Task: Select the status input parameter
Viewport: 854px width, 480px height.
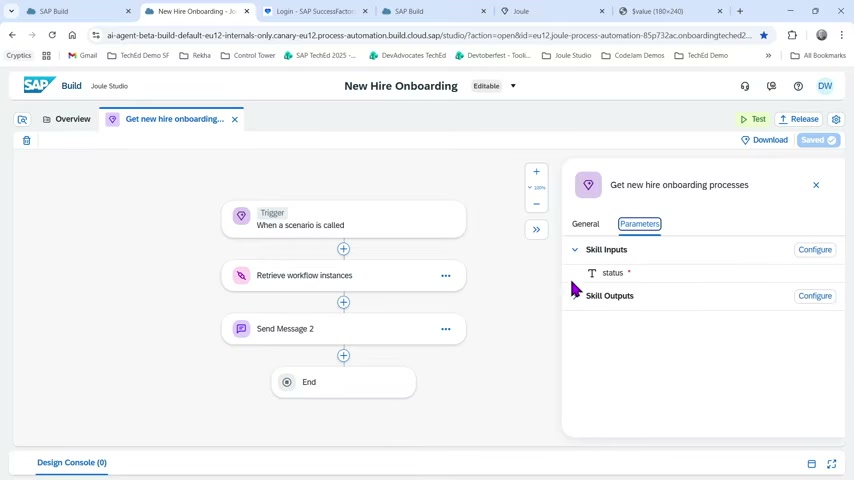Action: point(612,273)
